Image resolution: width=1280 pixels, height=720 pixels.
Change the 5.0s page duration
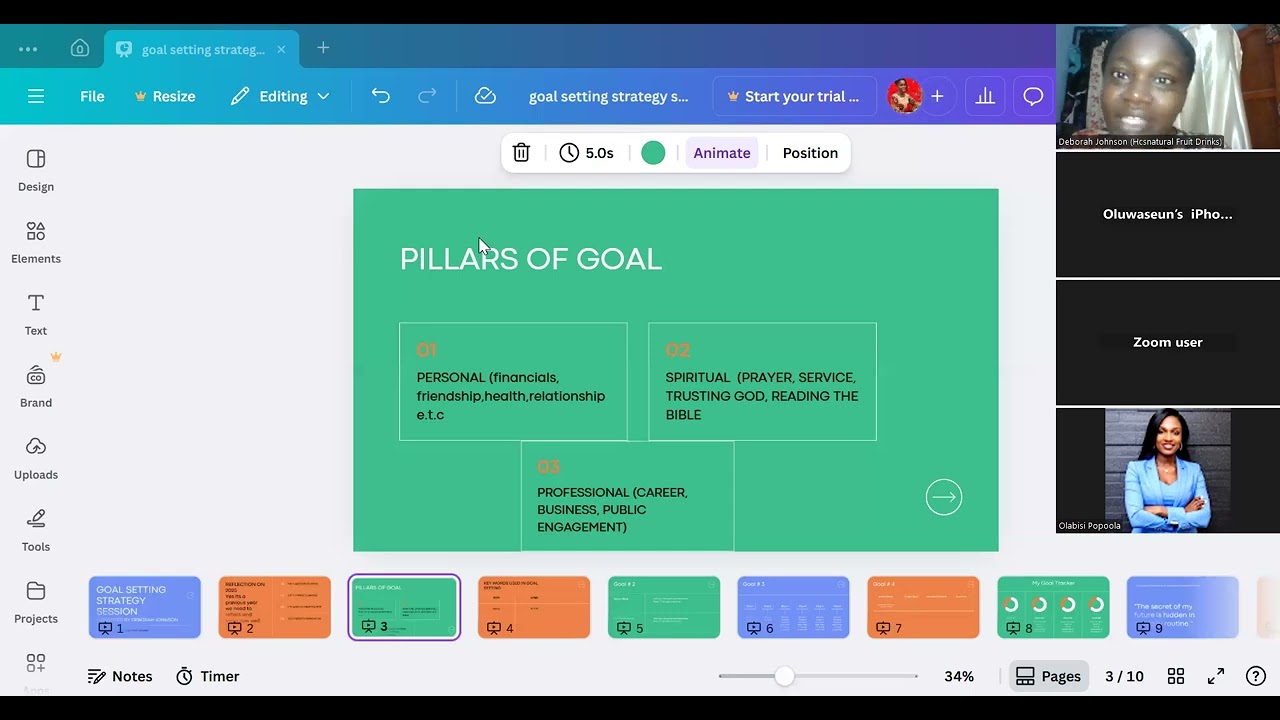[587, 153]
